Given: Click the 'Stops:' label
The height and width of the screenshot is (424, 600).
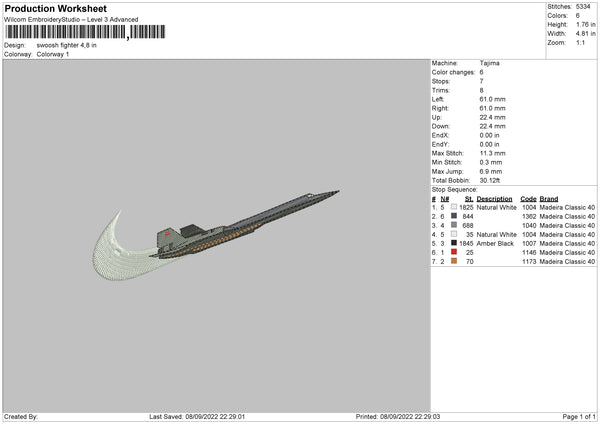Looking at the screenshot, I should pos(441,82).
